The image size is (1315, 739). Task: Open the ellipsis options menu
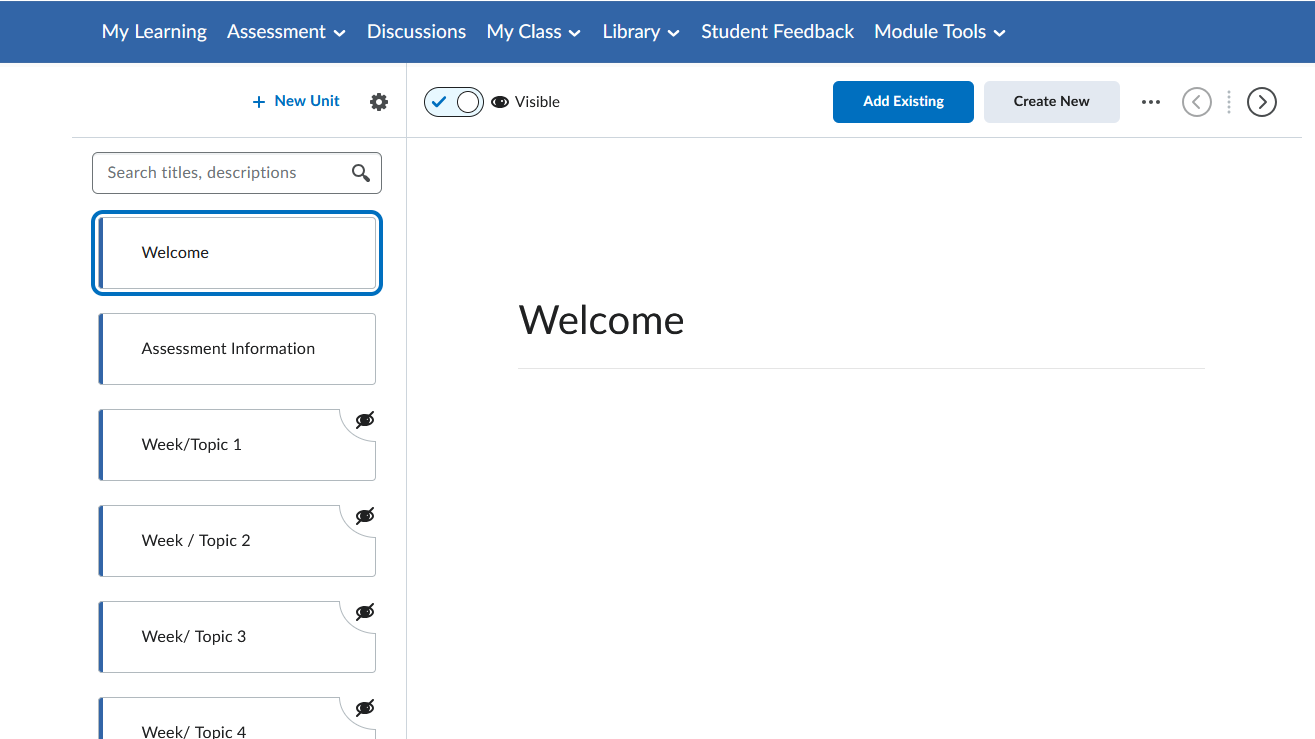click(1150, 101)
